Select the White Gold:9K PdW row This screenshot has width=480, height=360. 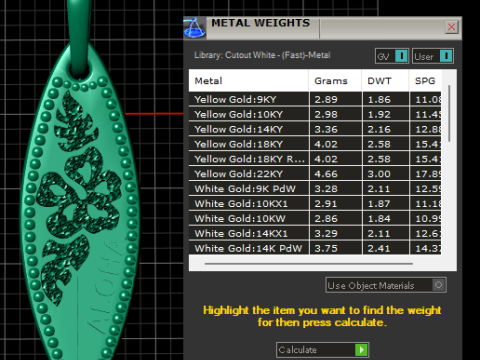[x=315, y=189]
